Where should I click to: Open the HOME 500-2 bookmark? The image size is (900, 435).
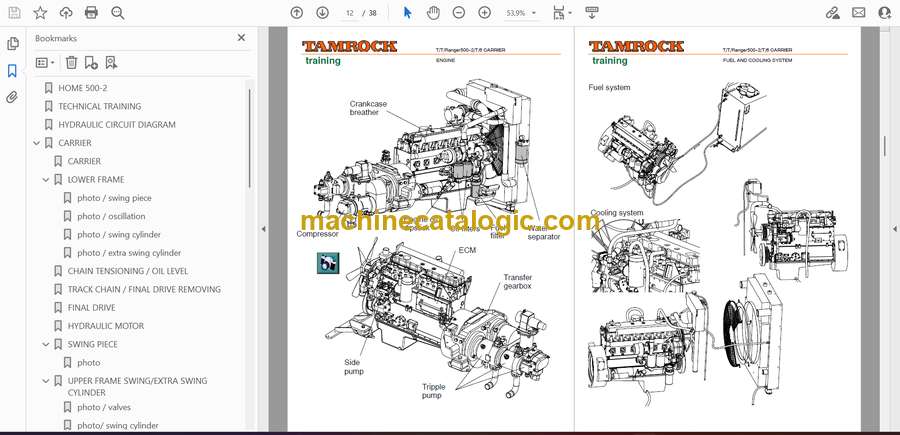(x=83, y=88)
